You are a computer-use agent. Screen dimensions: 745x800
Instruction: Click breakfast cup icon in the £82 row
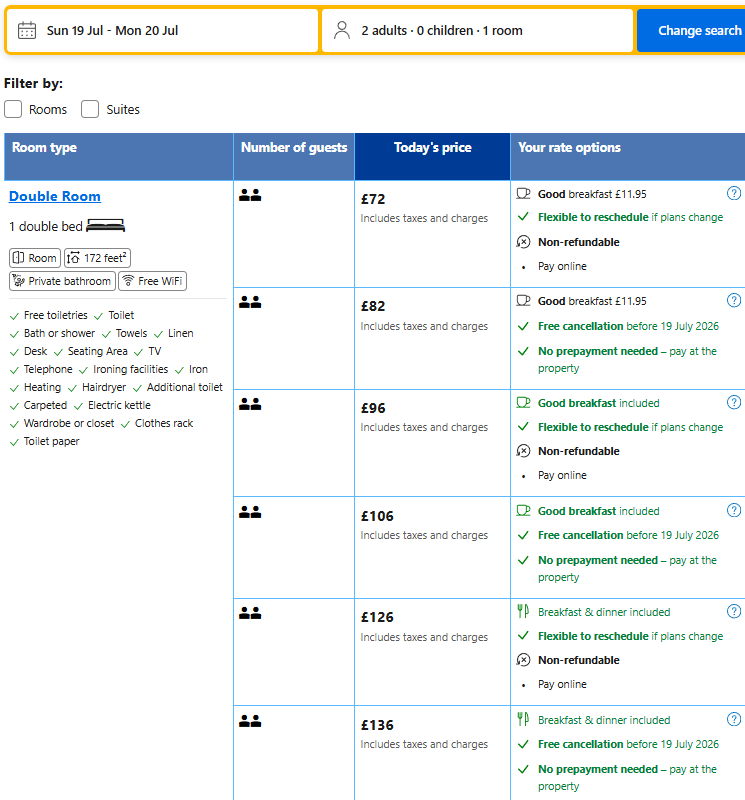(524, 301)
